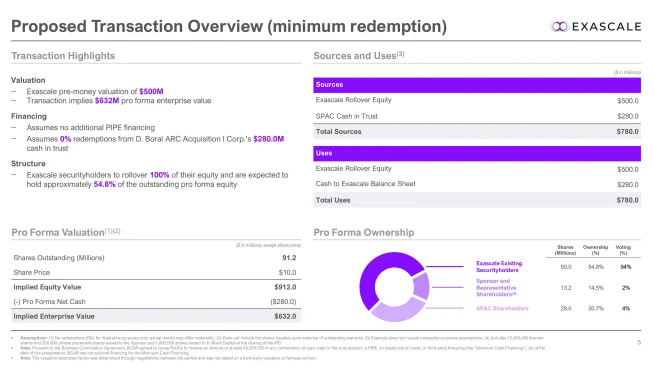
Task: Click the Voting (%) column header
Action: [x=623, y=250]
